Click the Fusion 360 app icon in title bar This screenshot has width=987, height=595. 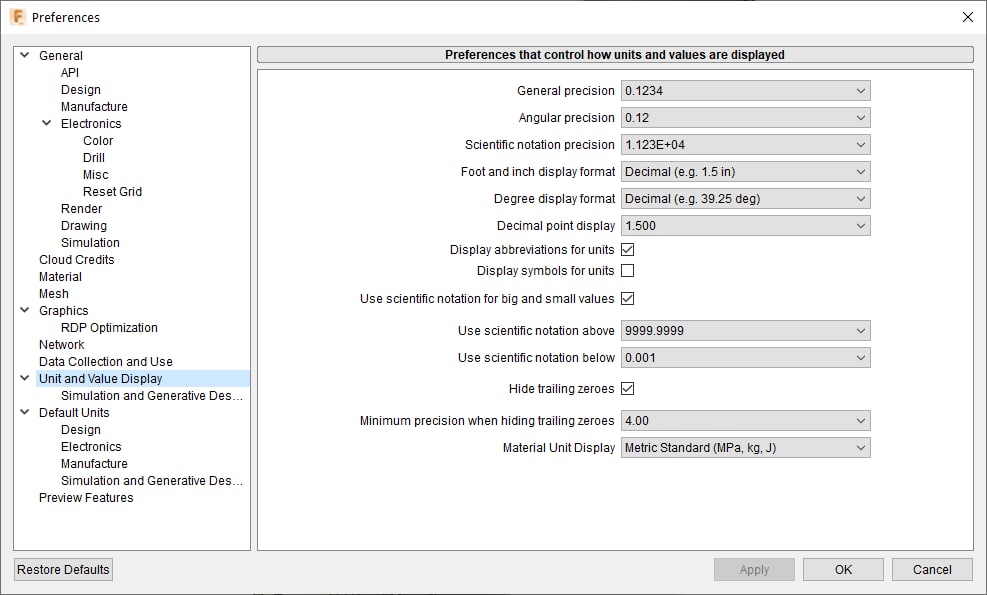click(x=18, y=17)
